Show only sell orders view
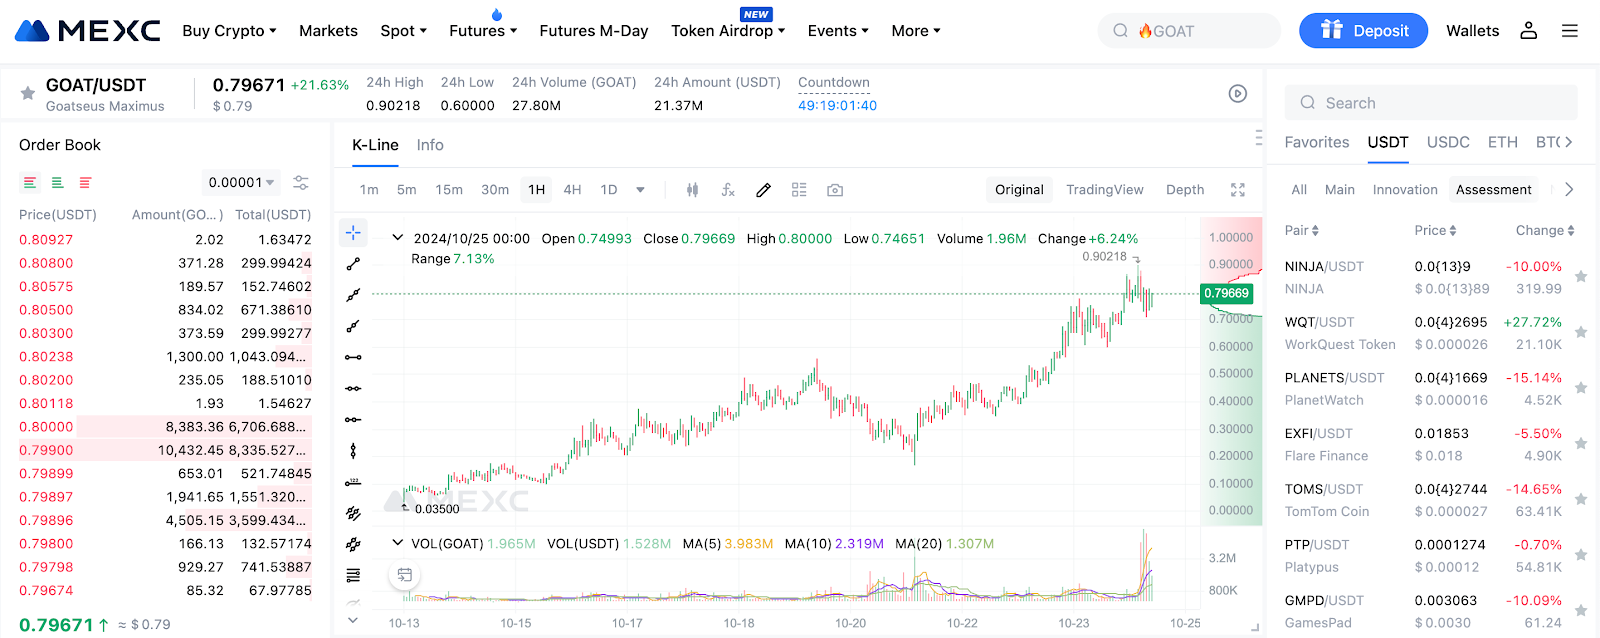This screenshot has width=1600, height=638. coord(86,183)
